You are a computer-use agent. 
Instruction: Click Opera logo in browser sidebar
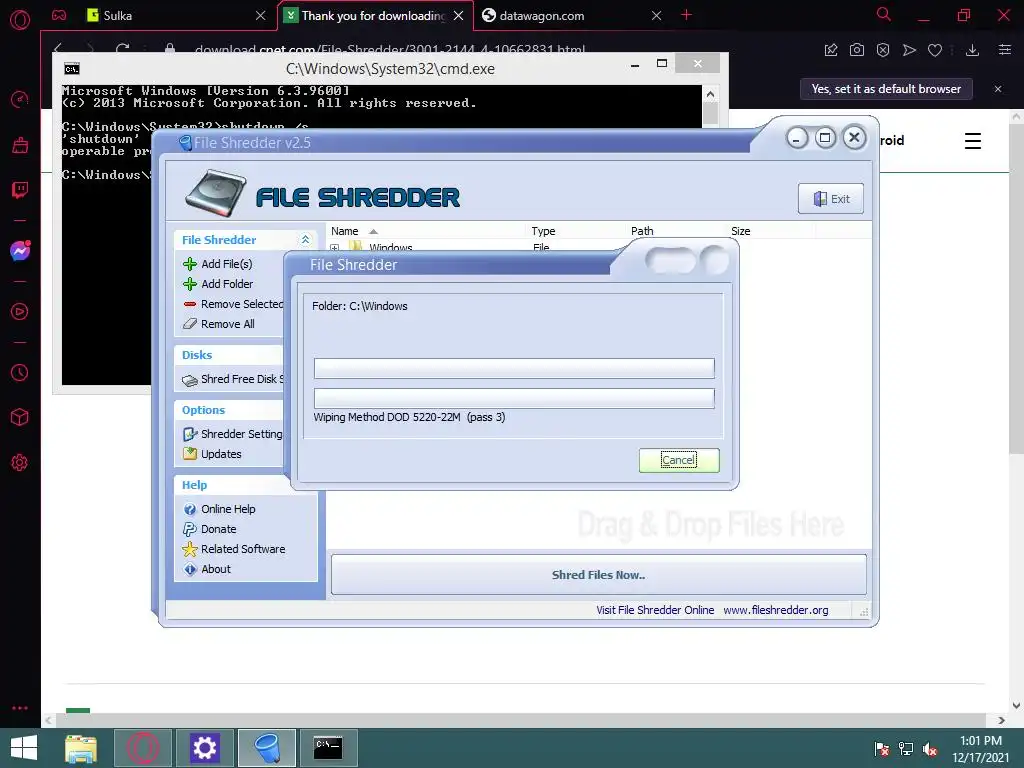point(20,19)
